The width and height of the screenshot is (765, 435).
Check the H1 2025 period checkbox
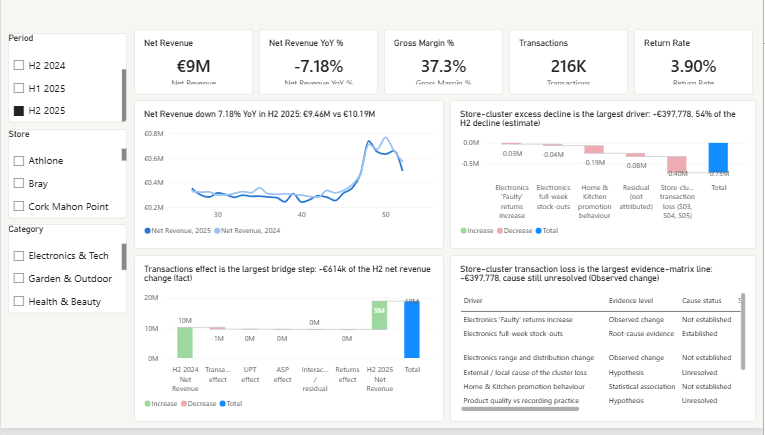(19, 88)
